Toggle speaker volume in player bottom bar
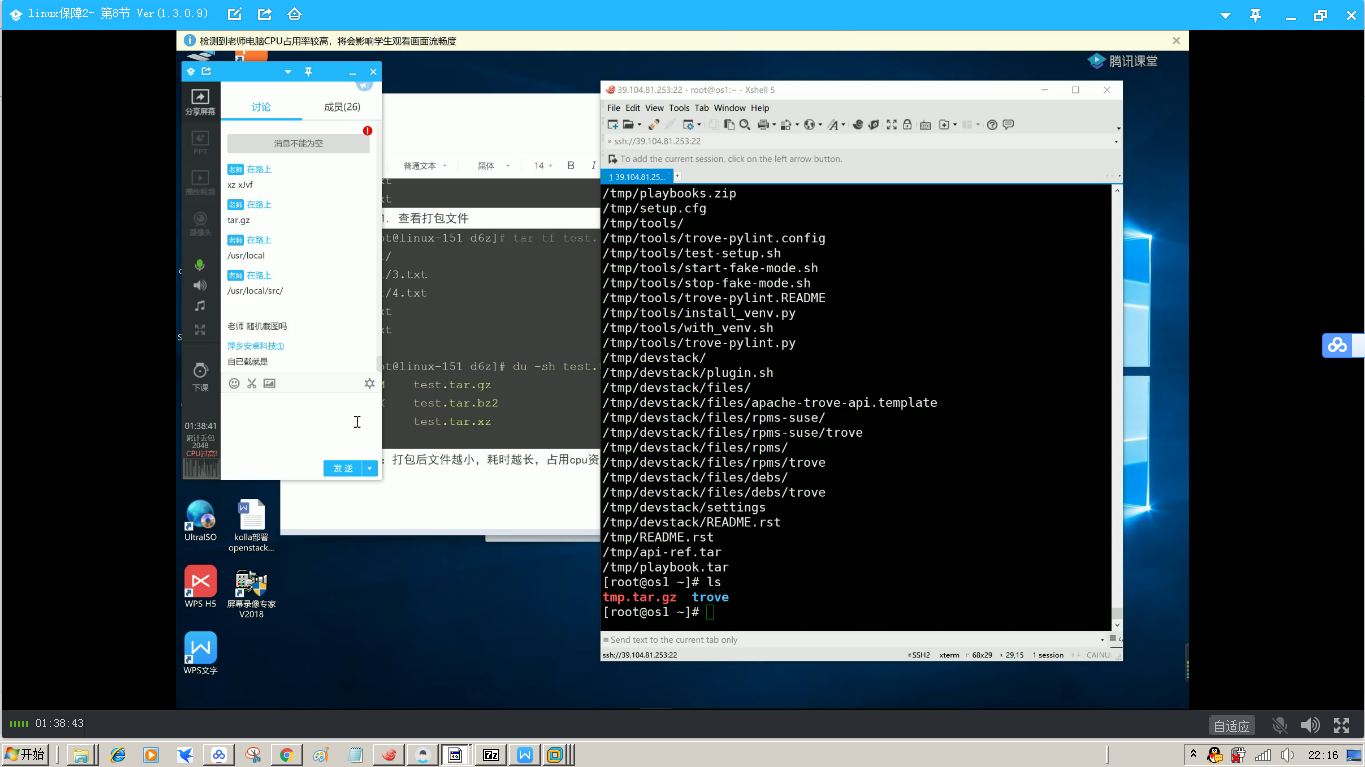 (x=1309, y=725)
